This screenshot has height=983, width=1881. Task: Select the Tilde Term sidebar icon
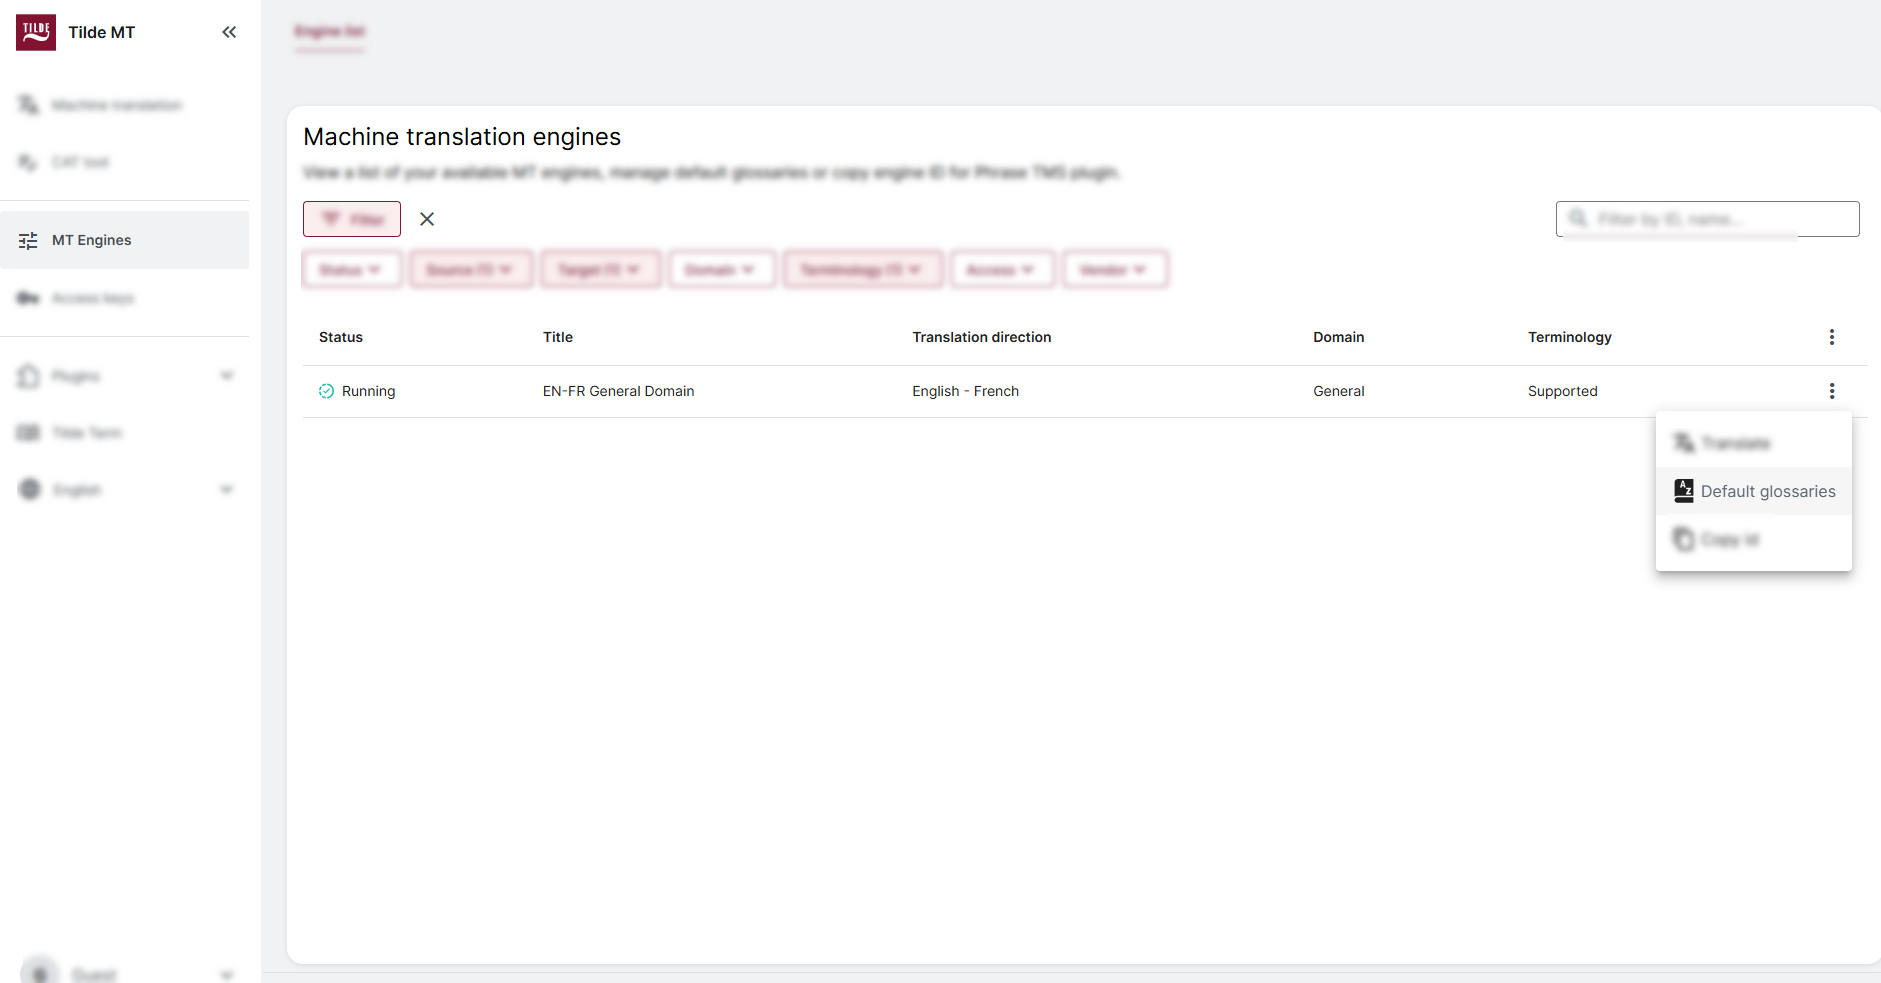(27, 432)
